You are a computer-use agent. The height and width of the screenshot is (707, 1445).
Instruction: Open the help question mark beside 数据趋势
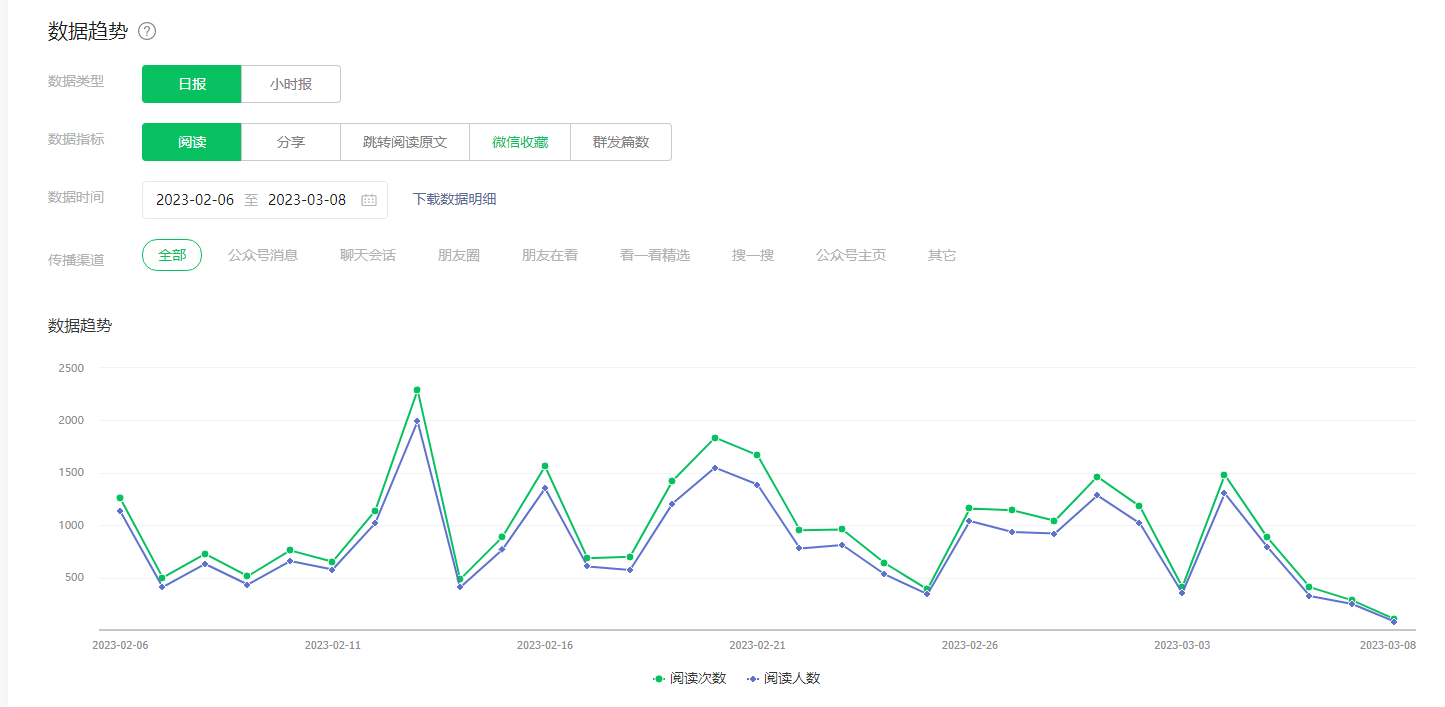coord(147,31)
